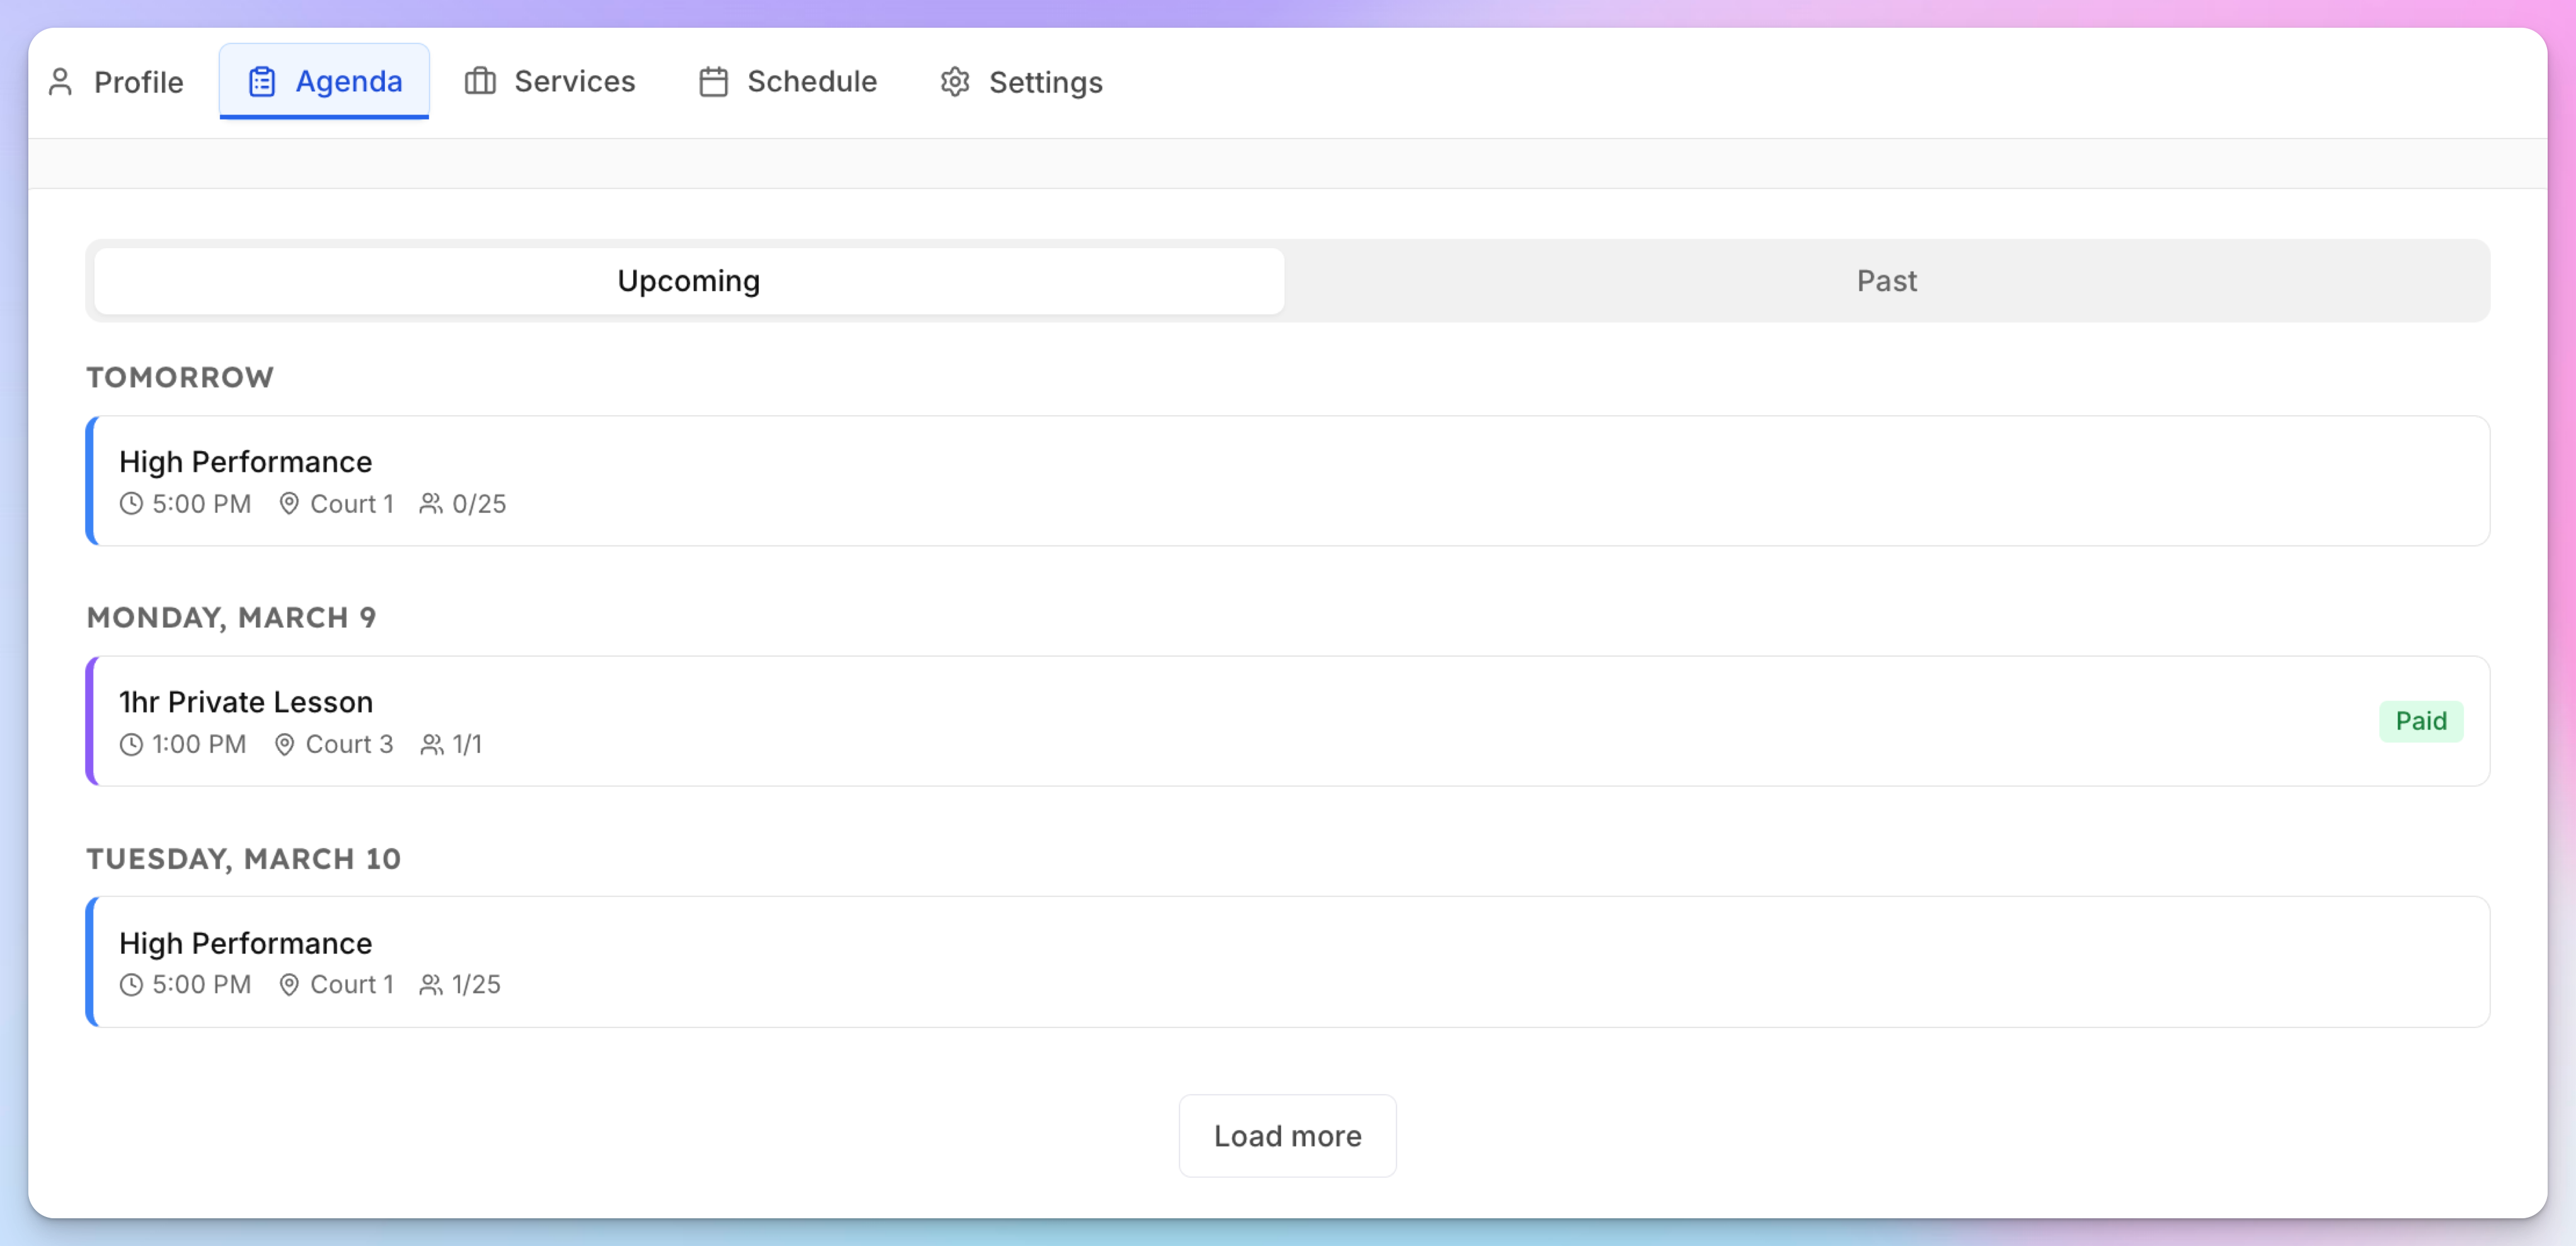The height and width of the screenshot is (1246, 2576).
Task: Click attendees icon next to 1/25
Action: tap(431, 985)
